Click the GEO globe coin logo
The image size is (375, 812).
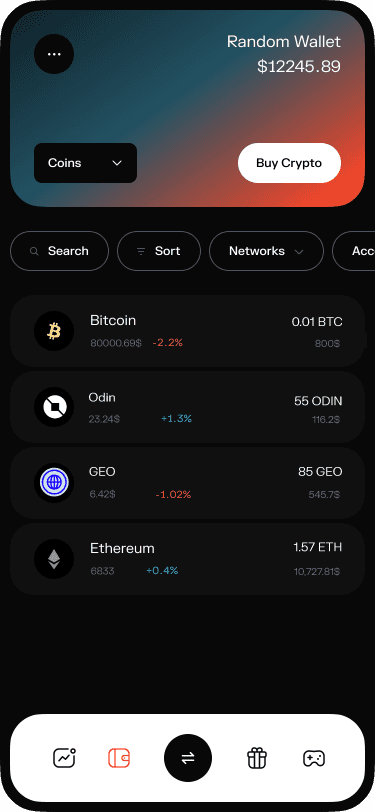pos(54,483)
